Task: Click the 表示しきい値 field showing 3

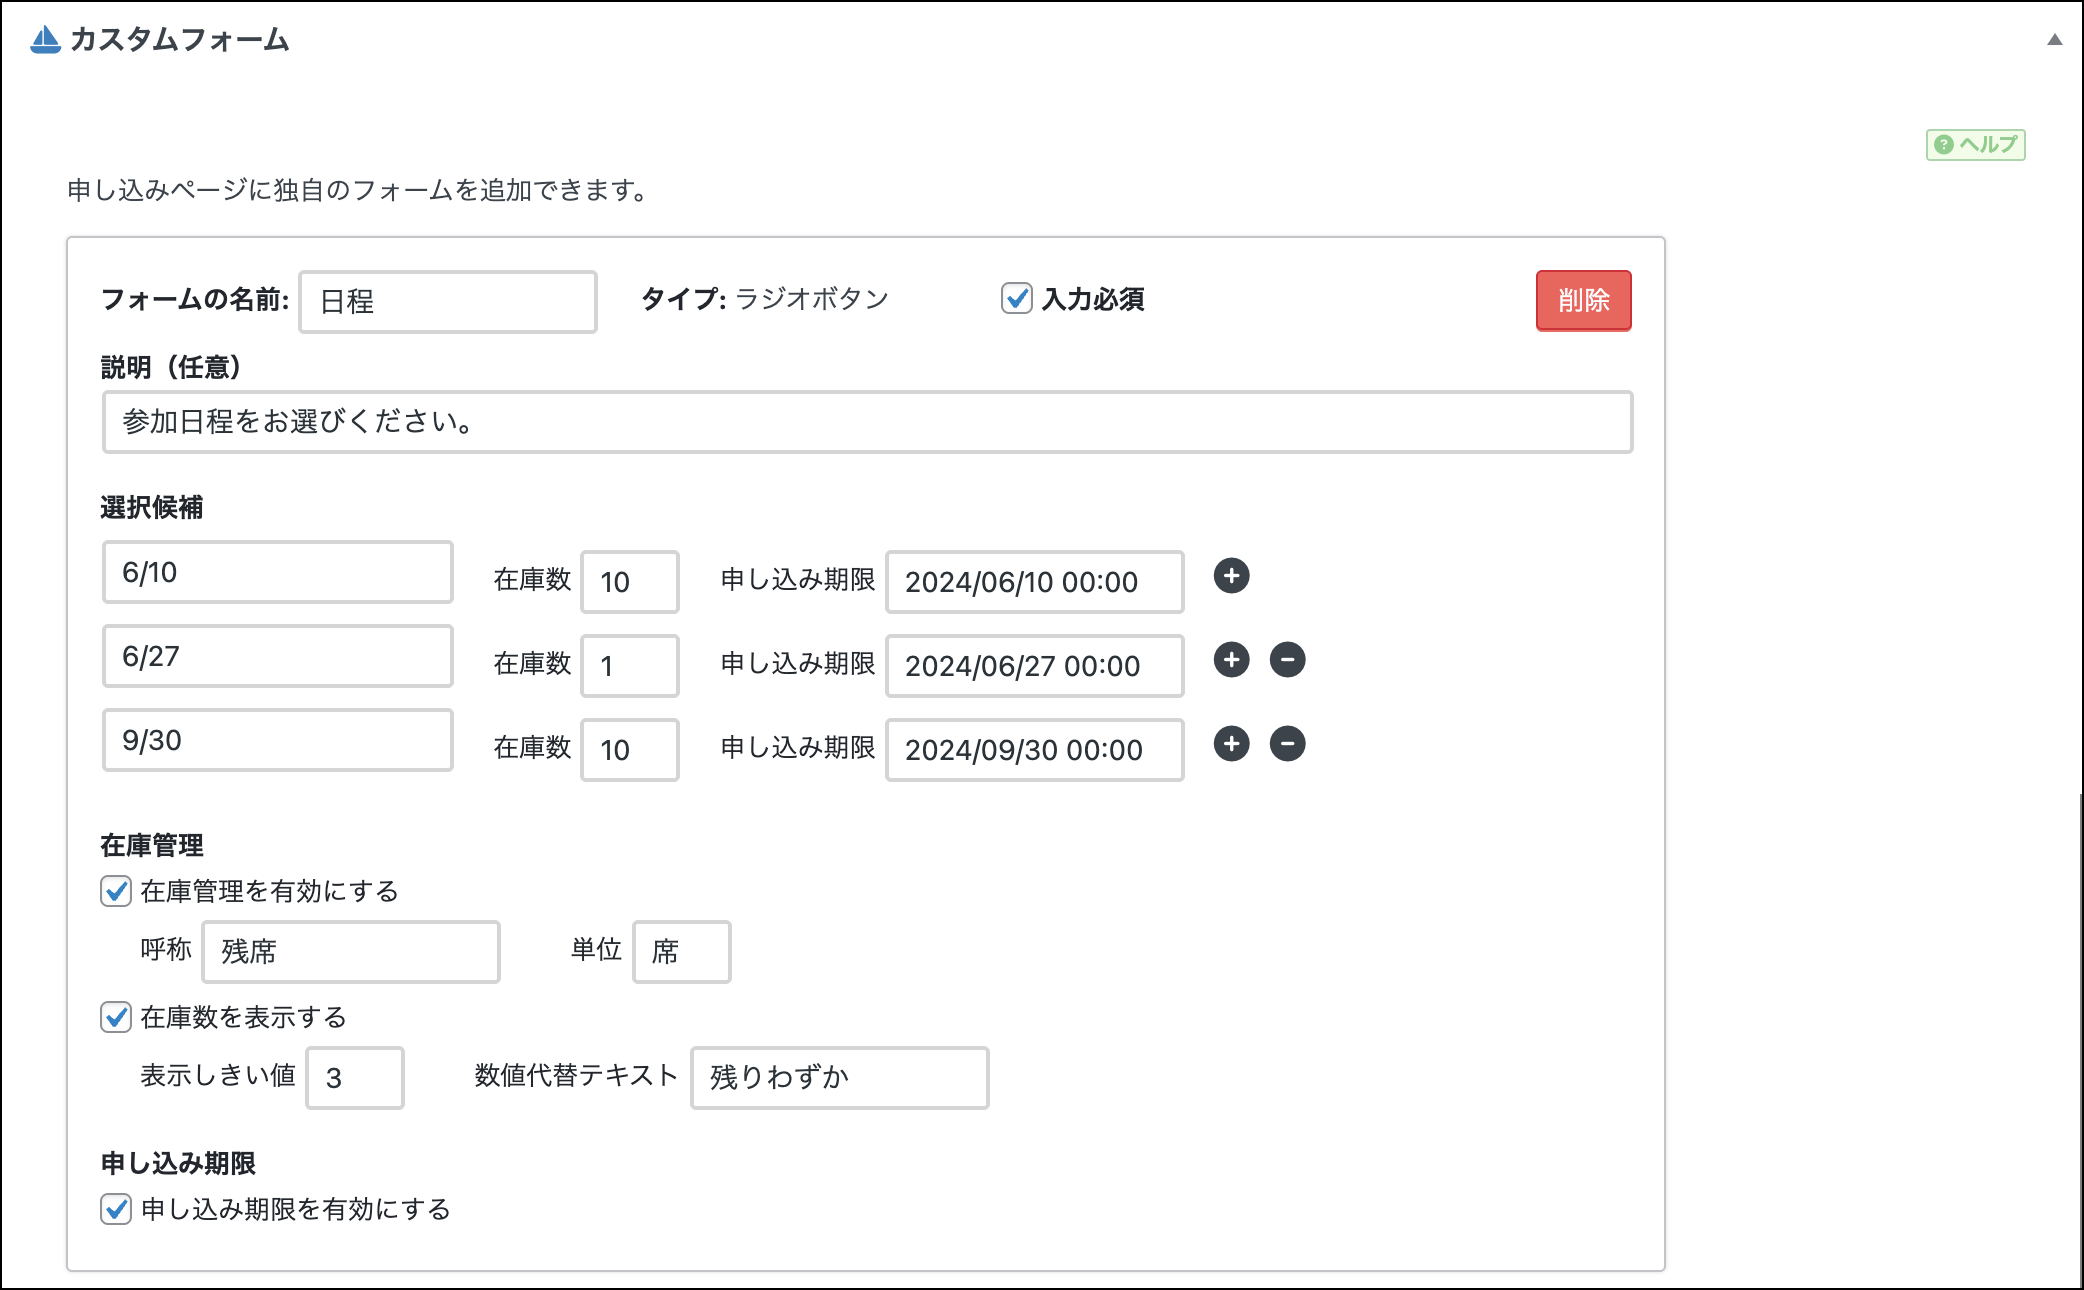Action: point(354,1078)
